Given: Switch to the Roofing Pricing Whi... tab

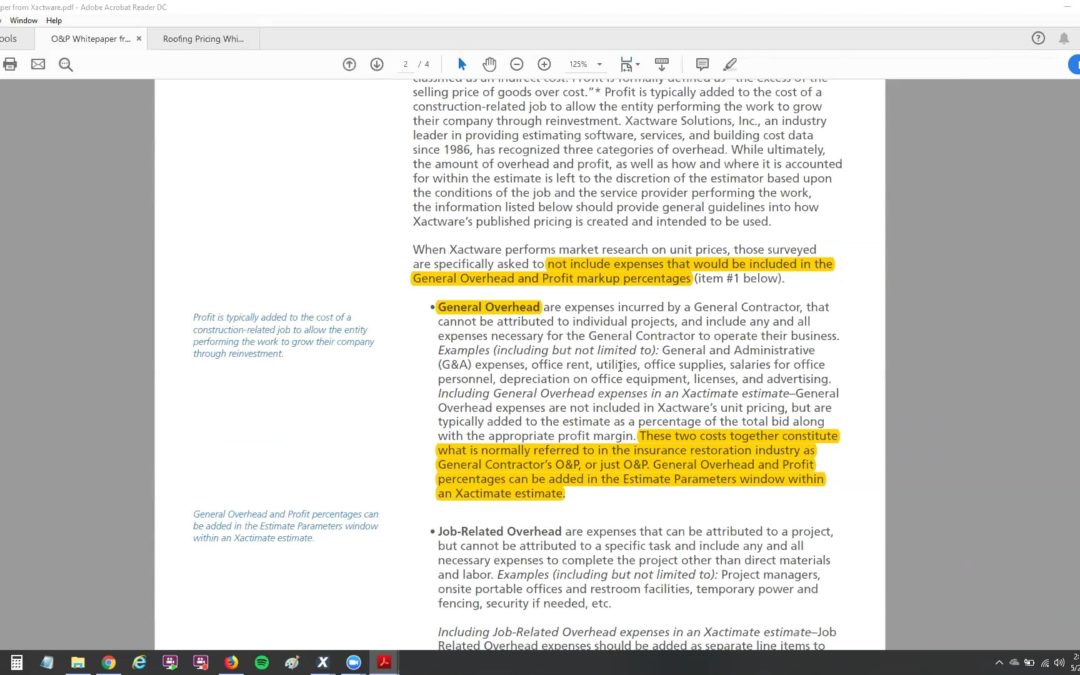Looking at the screenshot, I should tap(203, 39).
